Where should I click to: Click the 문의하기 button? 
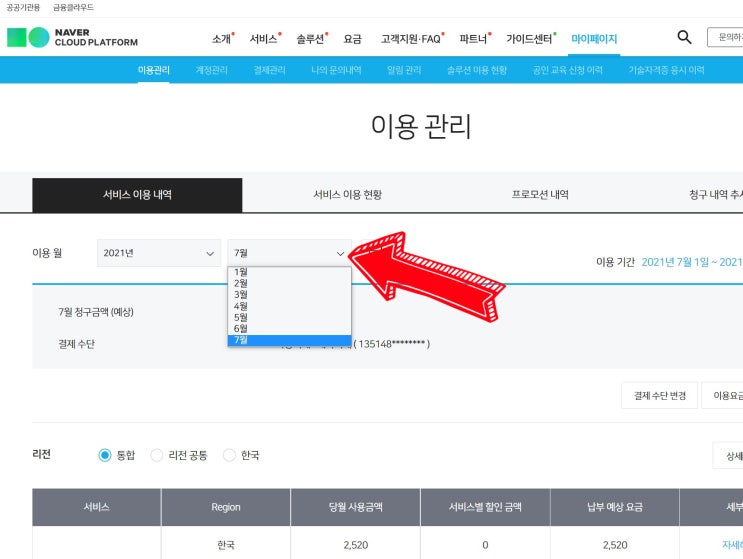click(x=725, y=37)
